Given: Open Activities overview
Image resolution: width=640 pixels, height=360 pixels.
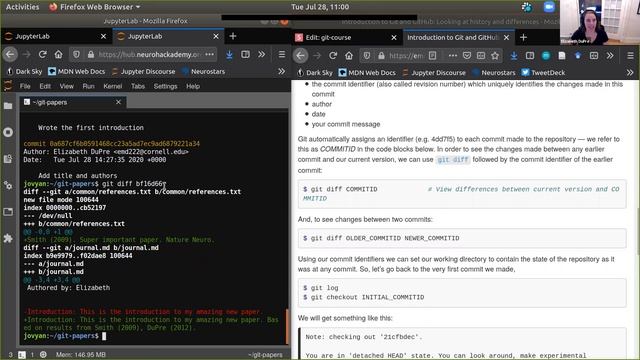Looking at the screenshot, I should (22, 7).
